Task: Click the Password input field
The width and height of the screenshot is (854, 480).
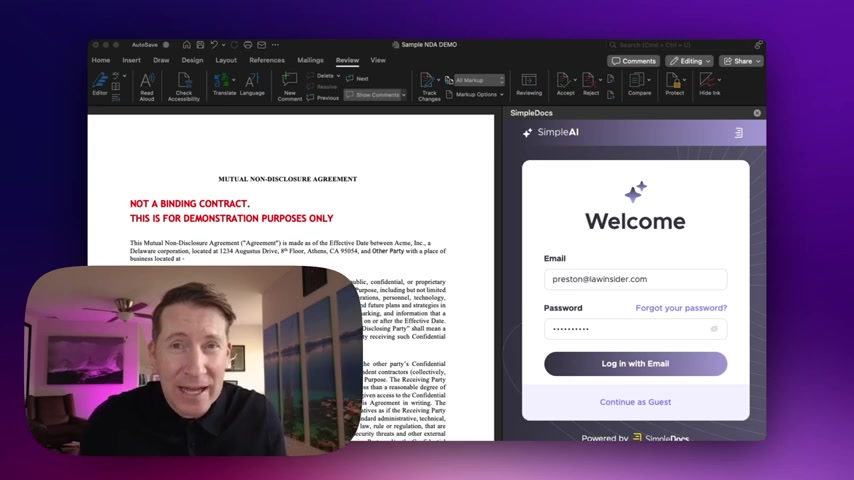Action: 635,329
